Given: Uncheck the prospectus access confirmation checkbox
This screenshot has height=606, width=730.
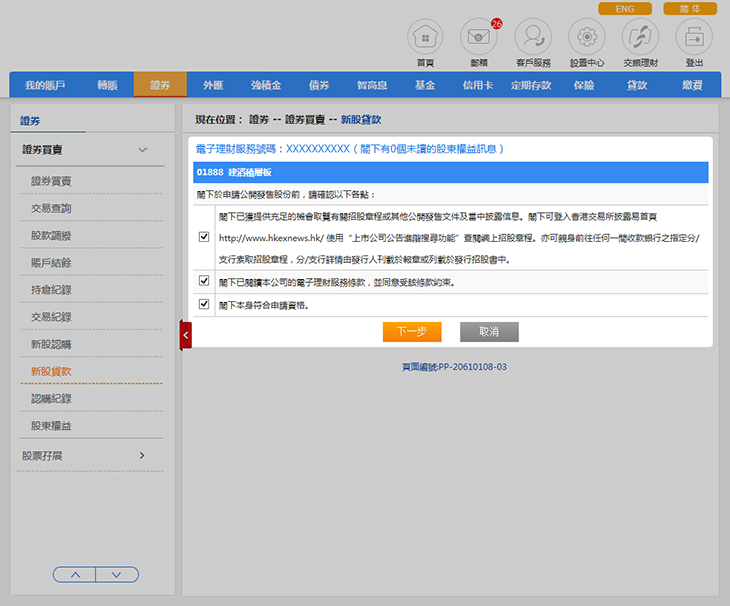Looking at the screenshot, I should (204, 237).
